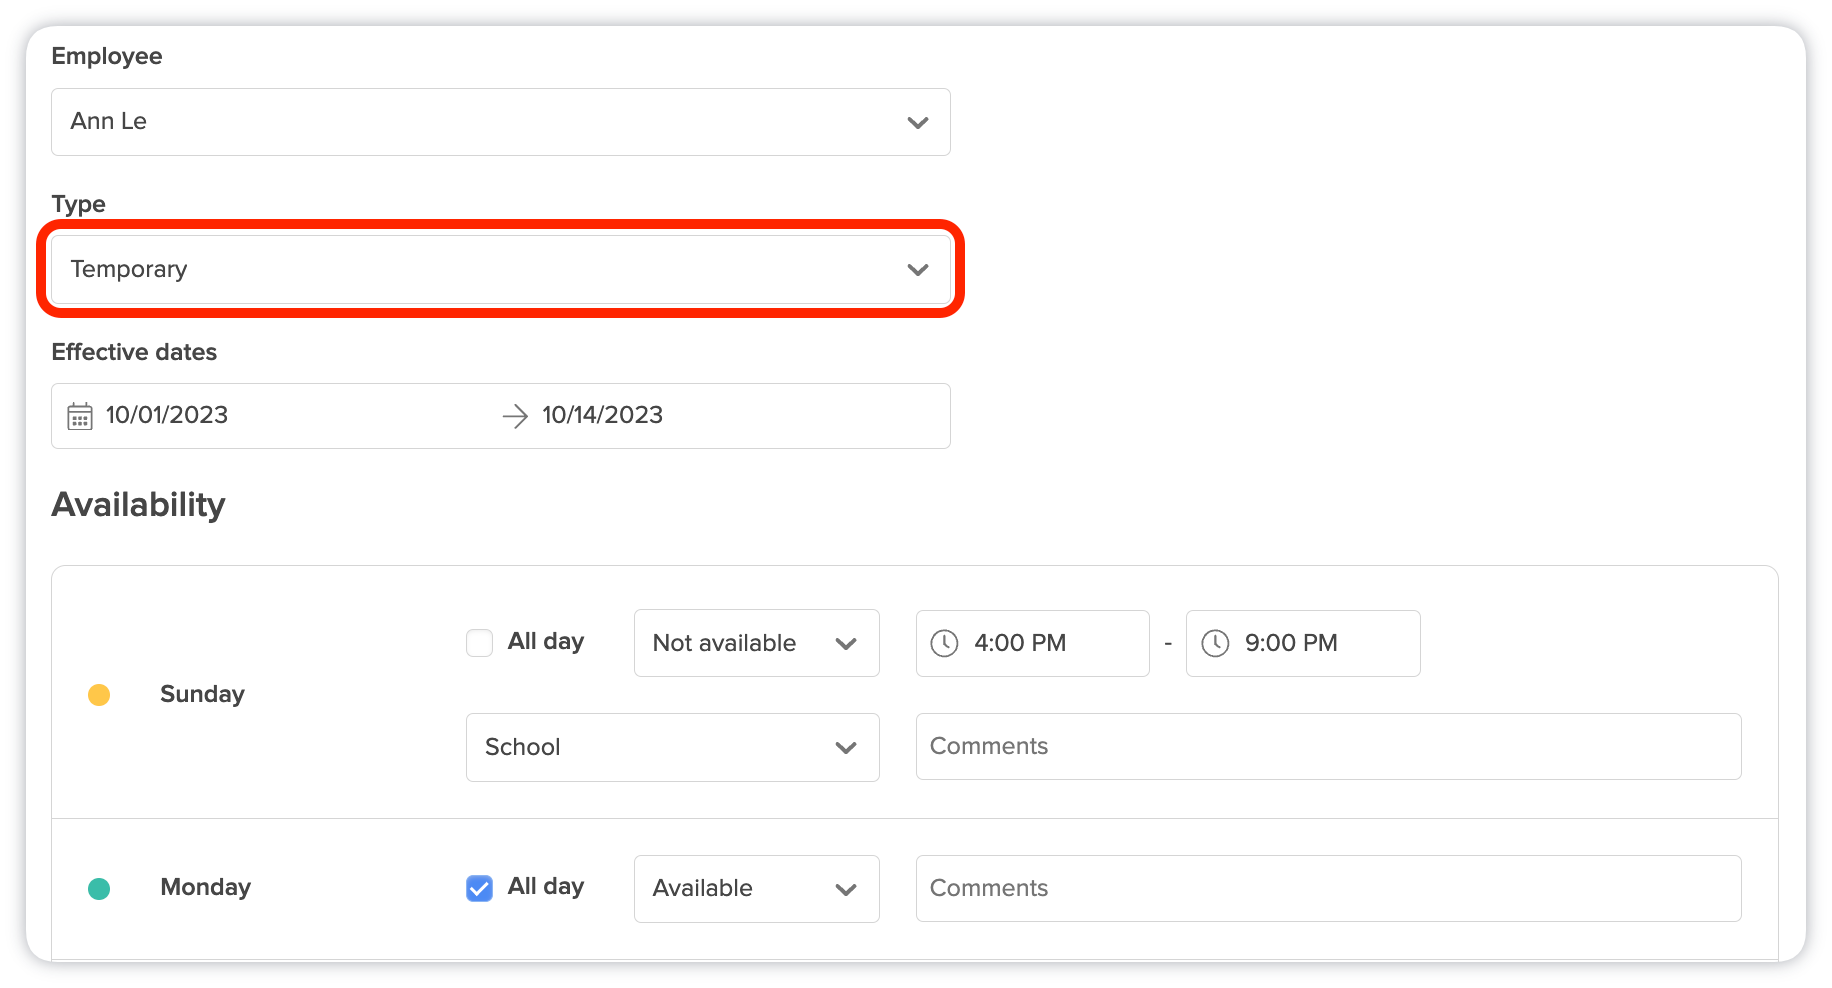Click the arrow between effective dates
1832x988 pixels.
(515, 416)
